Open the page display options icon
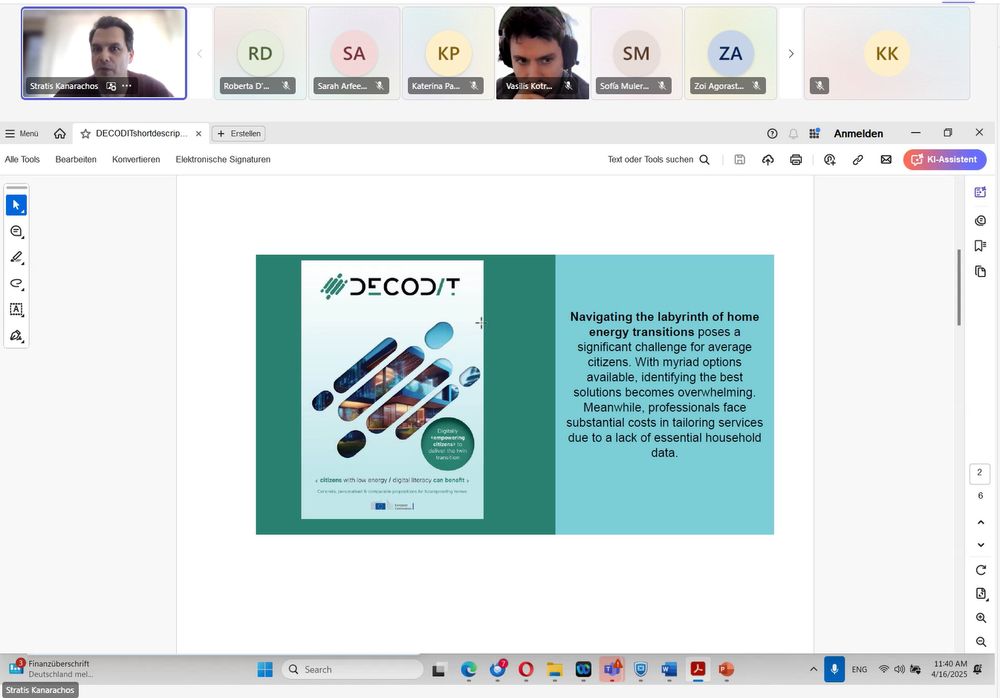The image size is (1000, 698). (x=981, y=594)
